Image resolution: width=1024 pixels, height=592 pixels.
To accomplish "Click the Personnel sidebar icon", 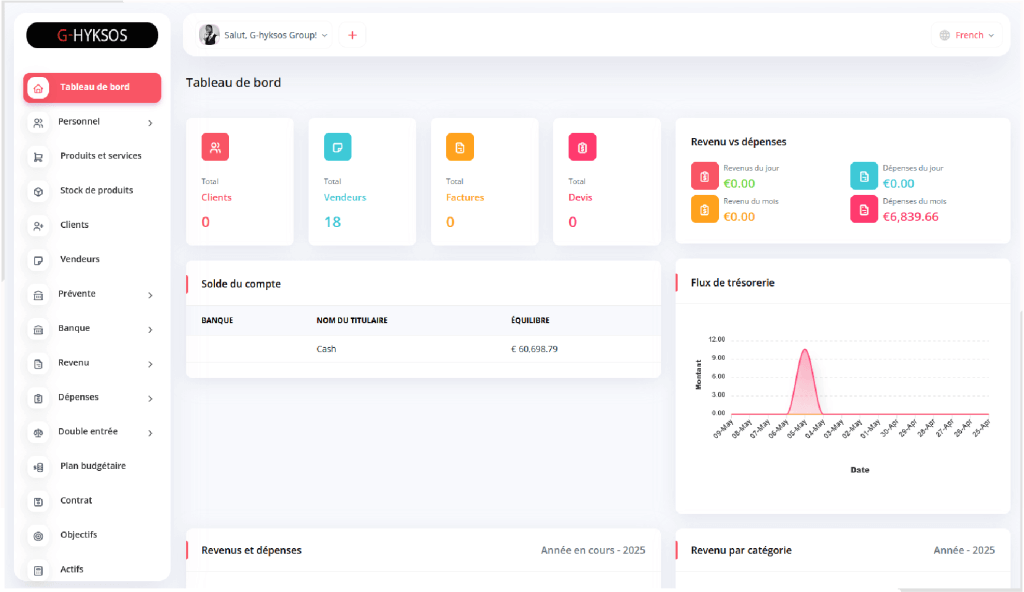I will 39,123.
